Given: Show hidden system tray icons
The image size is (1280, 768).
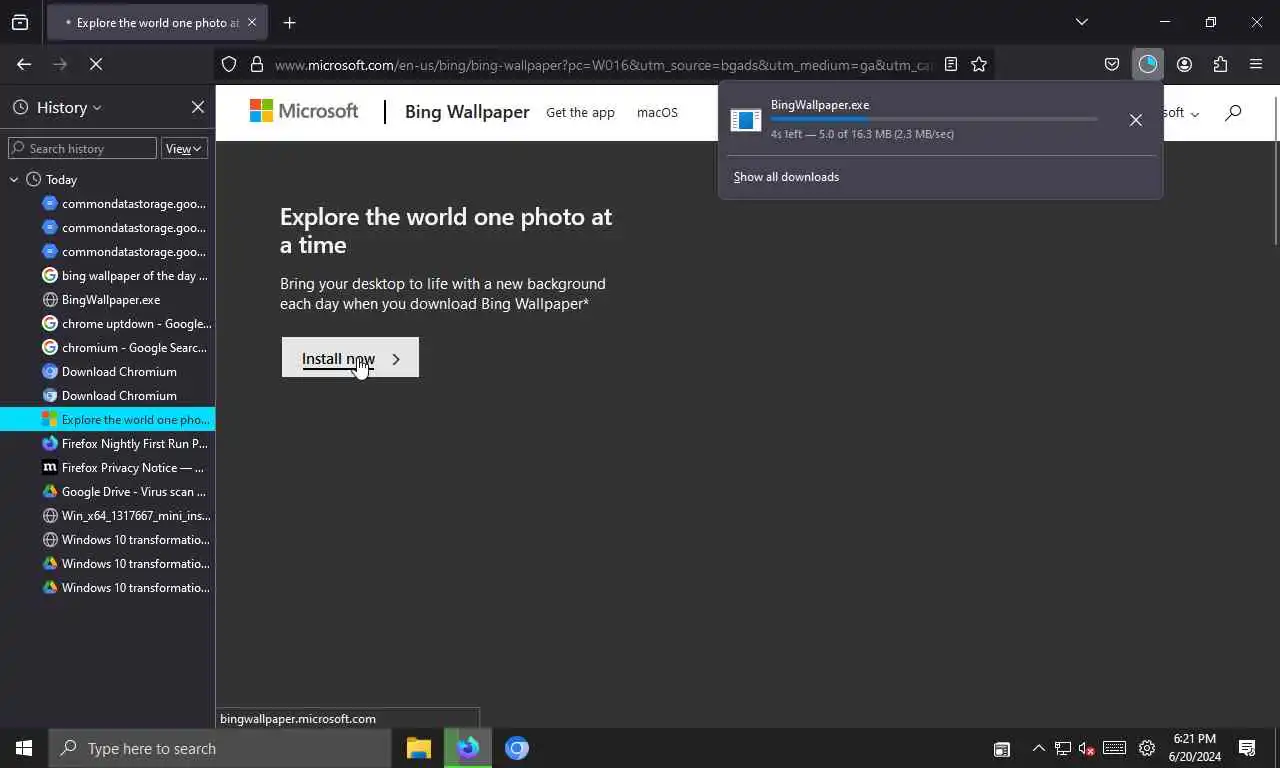Looking at the screenshot, I should coord(1038,748).
